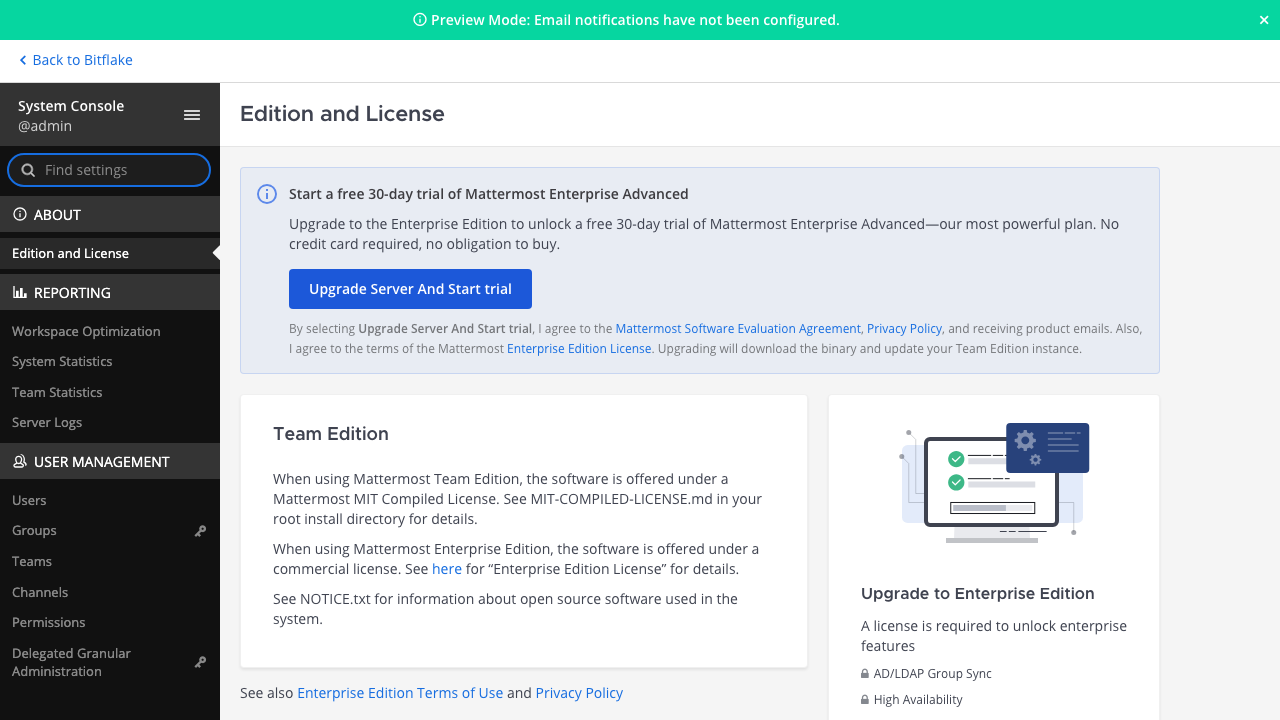The width and height of the screenshot is (1280, 720).
Task: Click the info icon in trial banner
Action: pyautogui.click(x=267, y=194)
